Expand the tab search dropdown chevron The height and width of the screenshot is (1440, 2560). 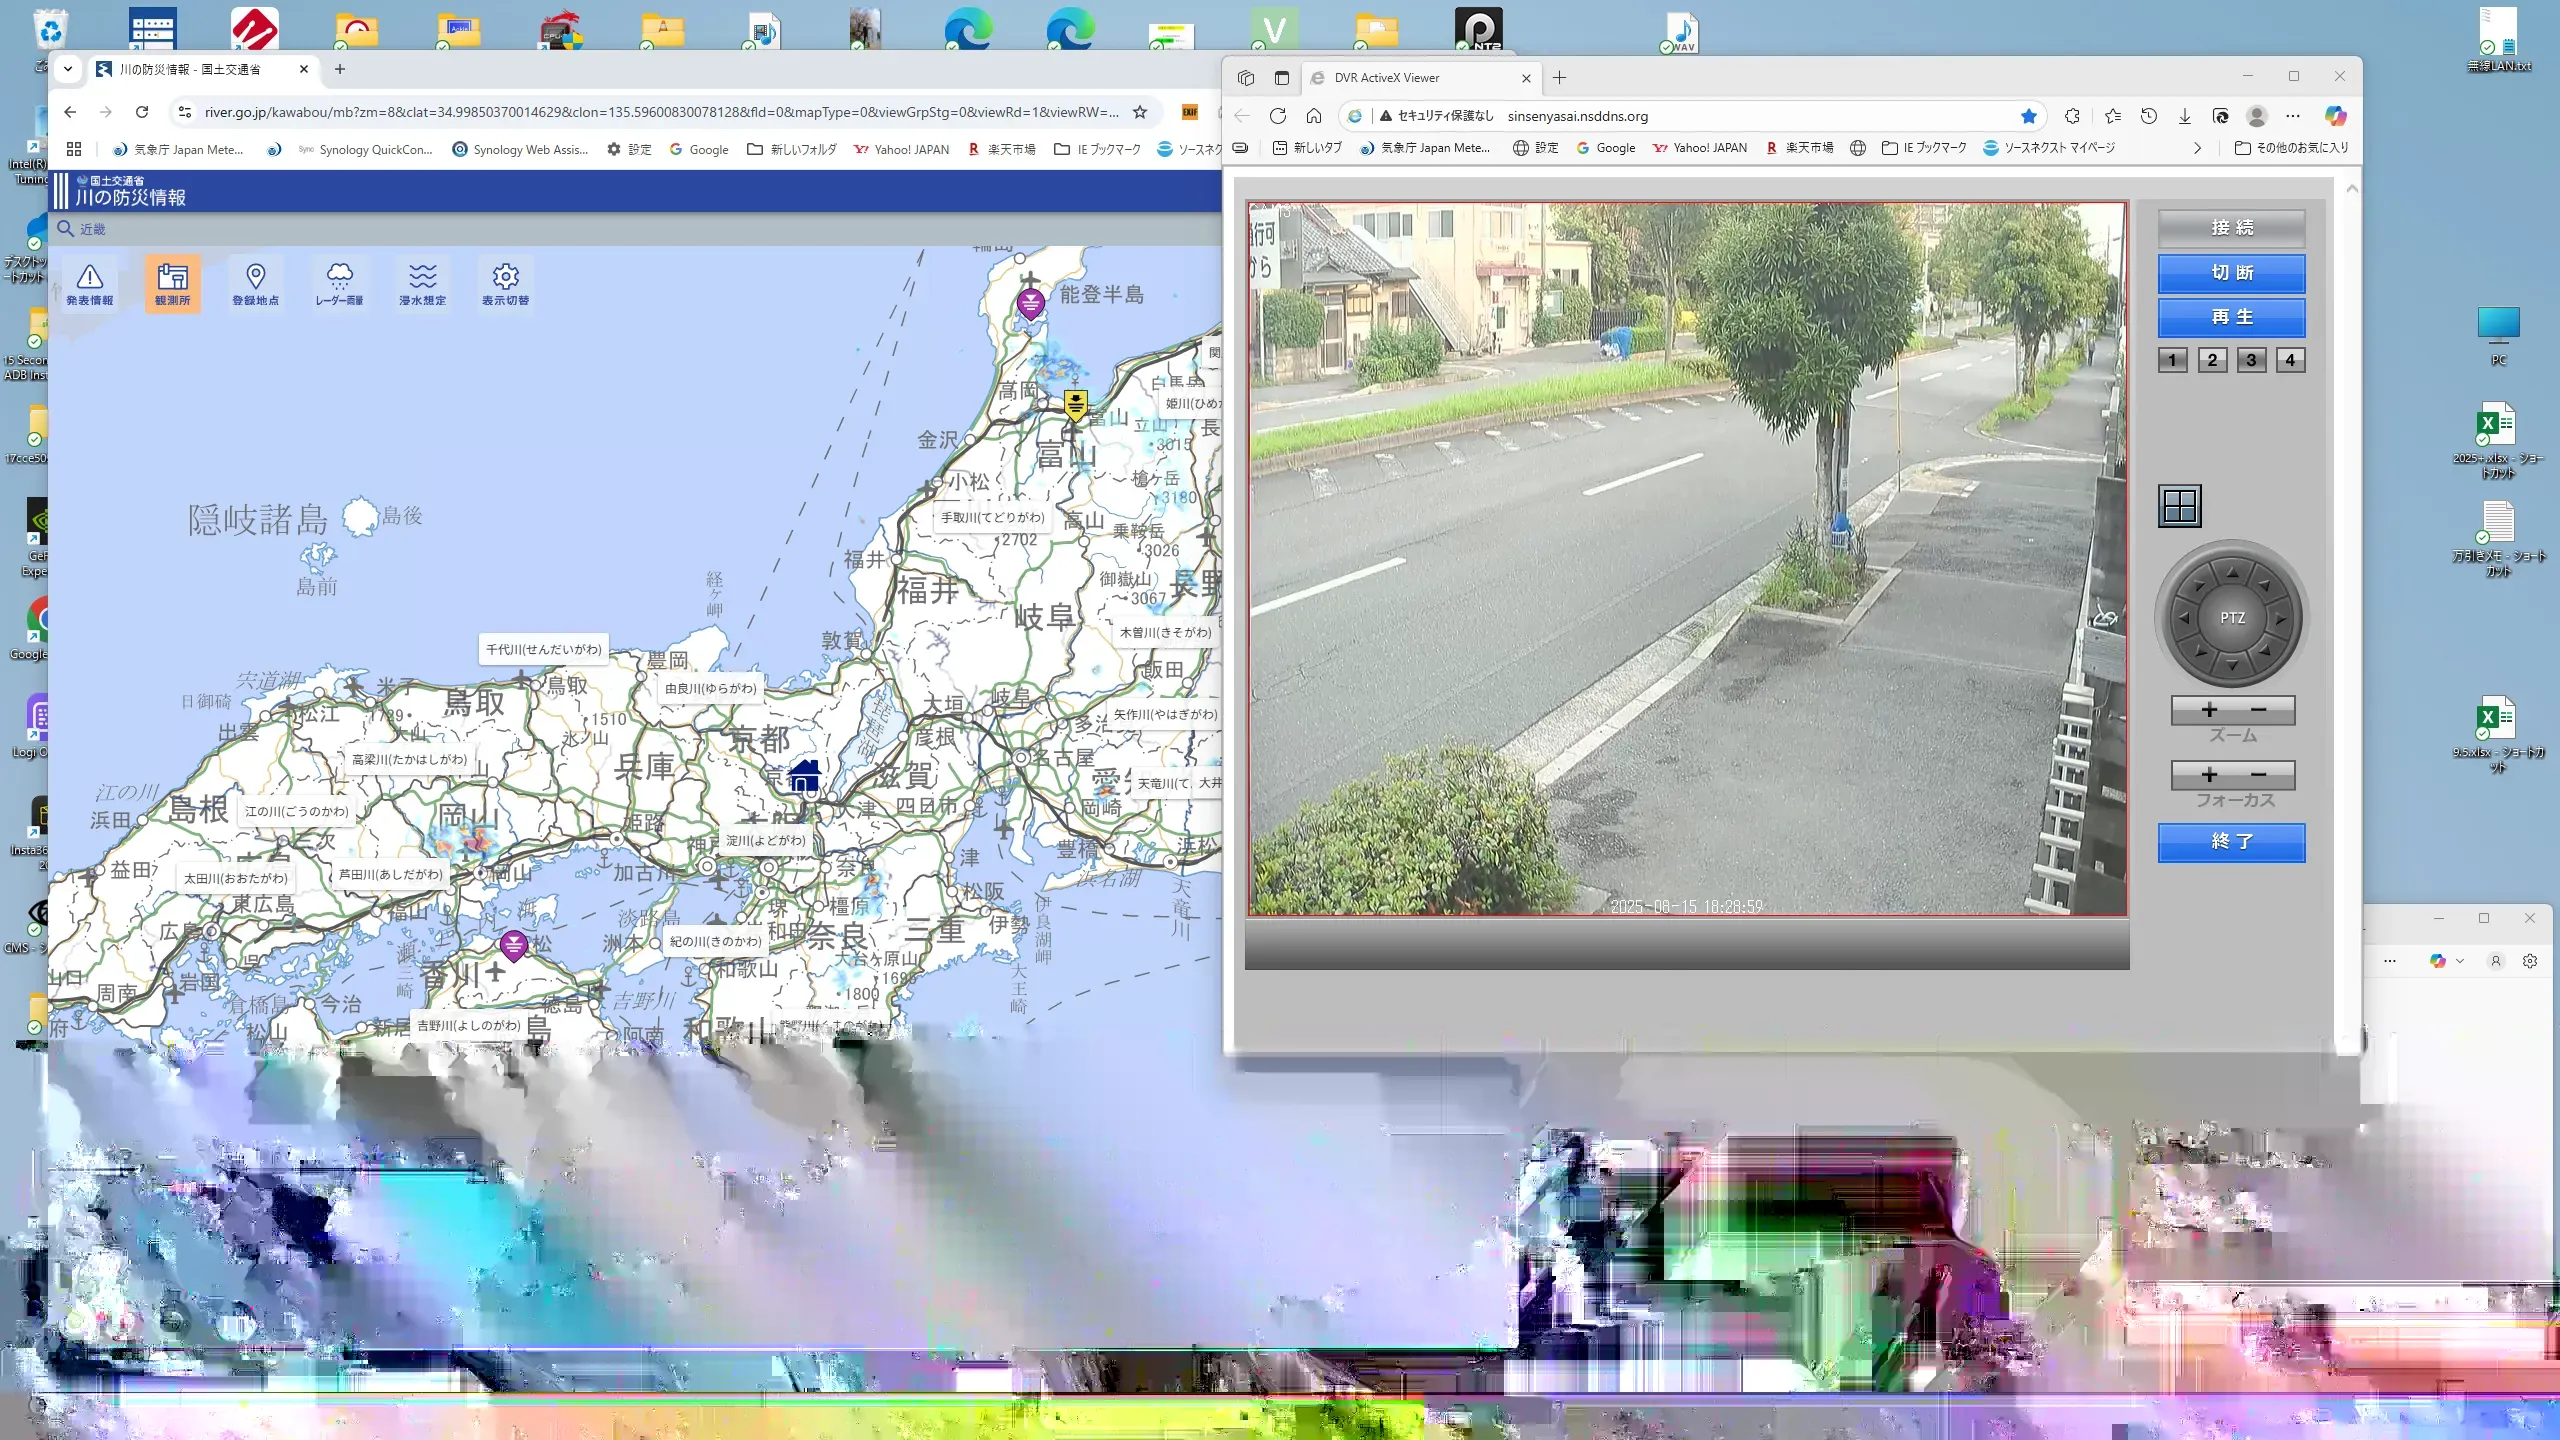(67, 69)
